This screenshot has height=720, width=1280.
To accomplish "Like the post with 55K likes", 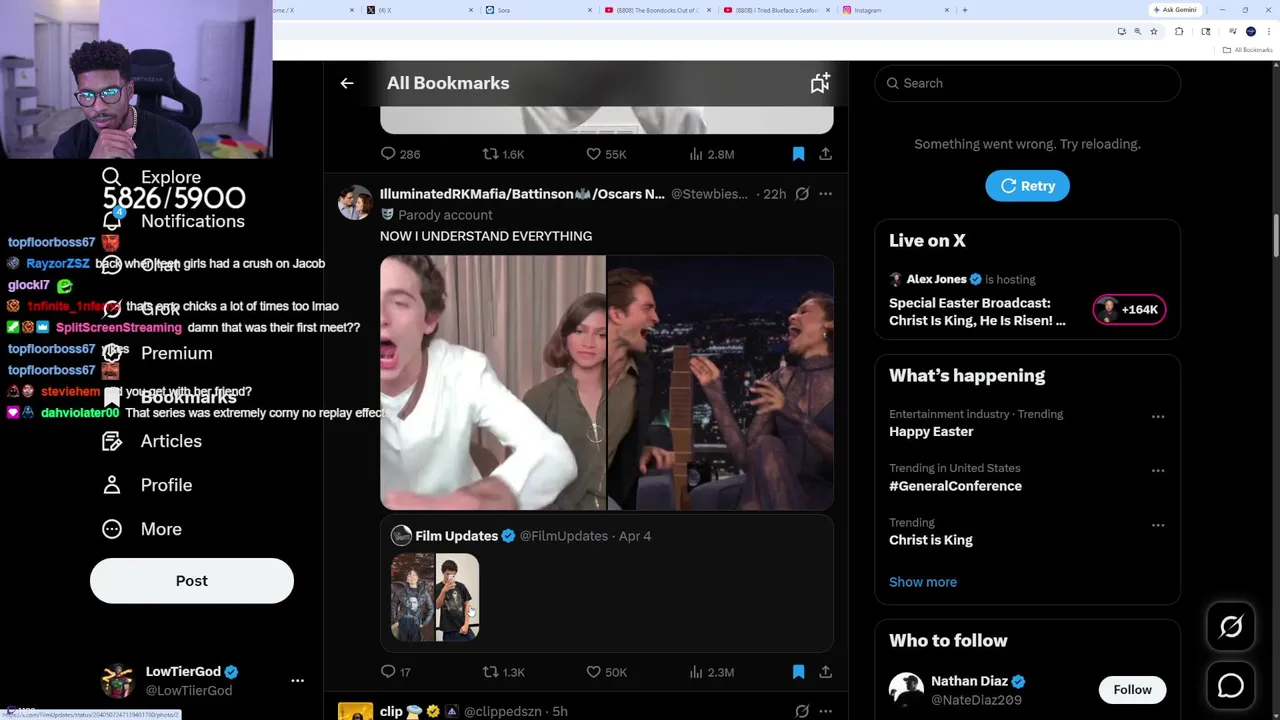I will click(606, 154).
